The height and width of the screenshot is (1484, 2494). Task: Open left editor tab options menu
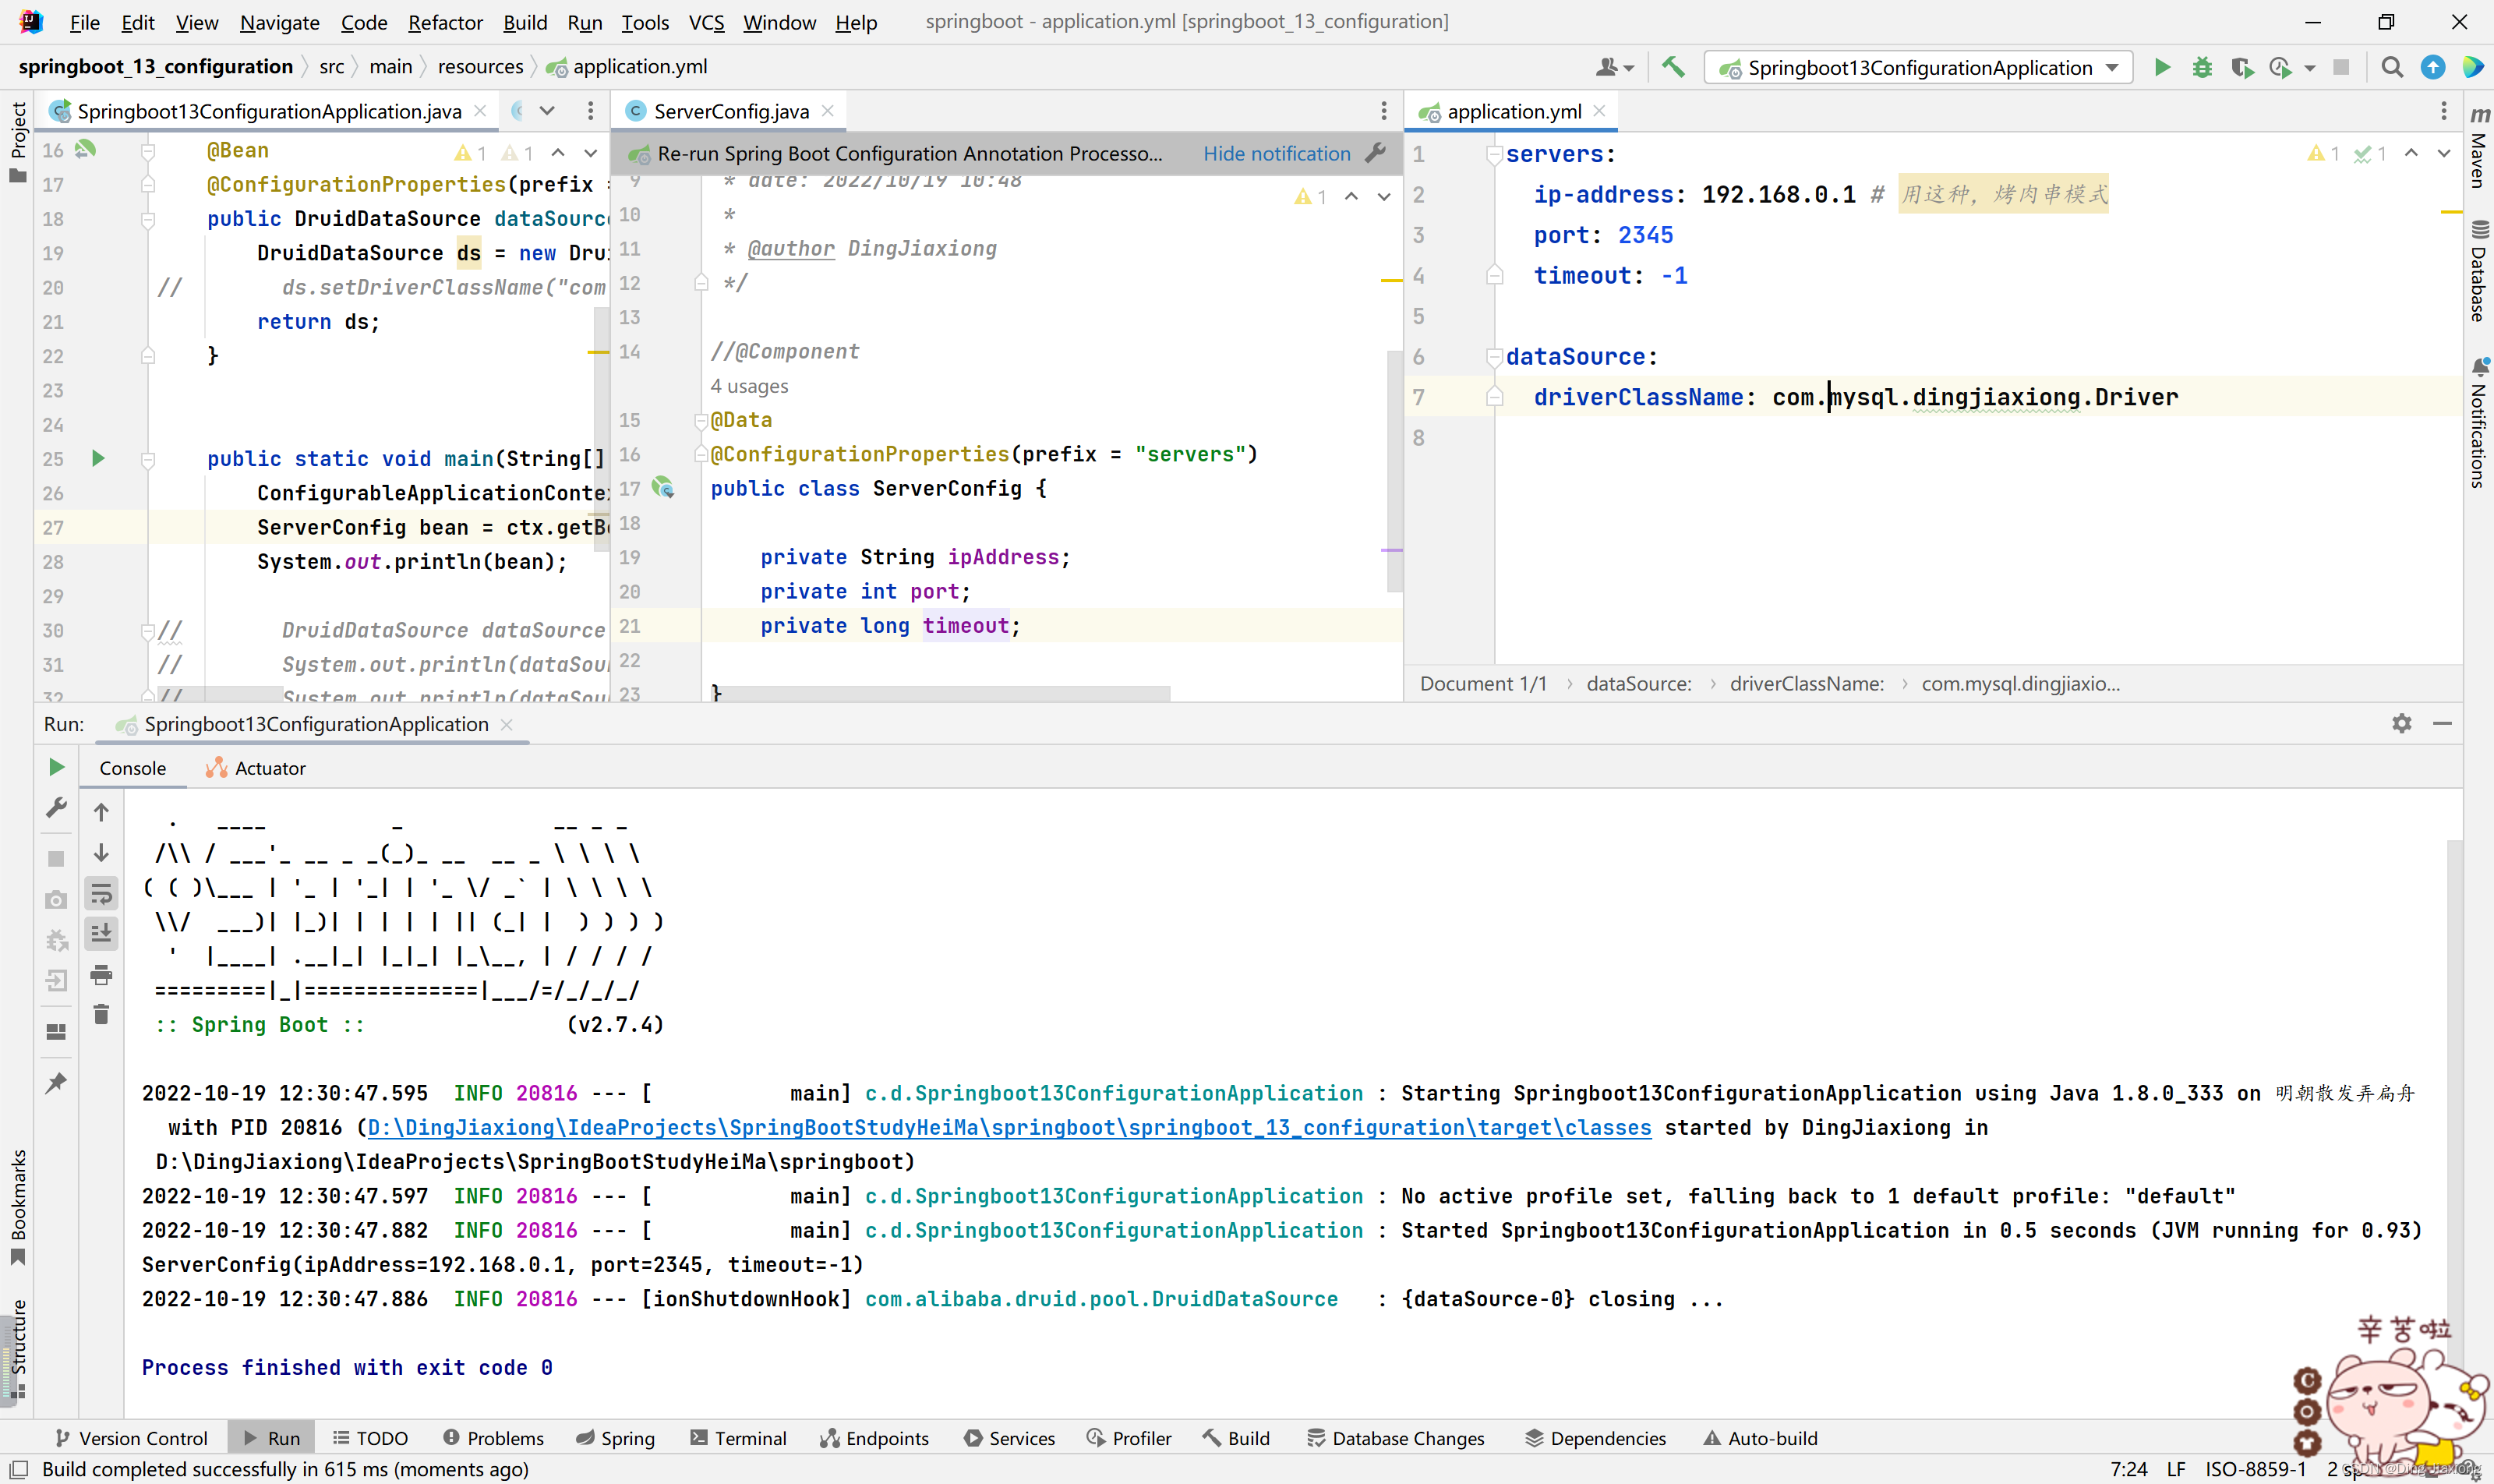point(590,110)
